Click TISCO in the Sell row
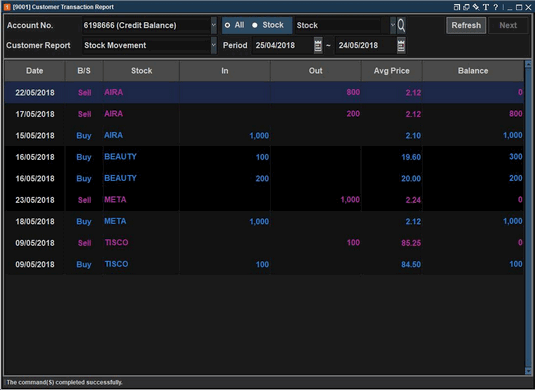The width and height of the screenshot is (535, 390). click(116, 243)
